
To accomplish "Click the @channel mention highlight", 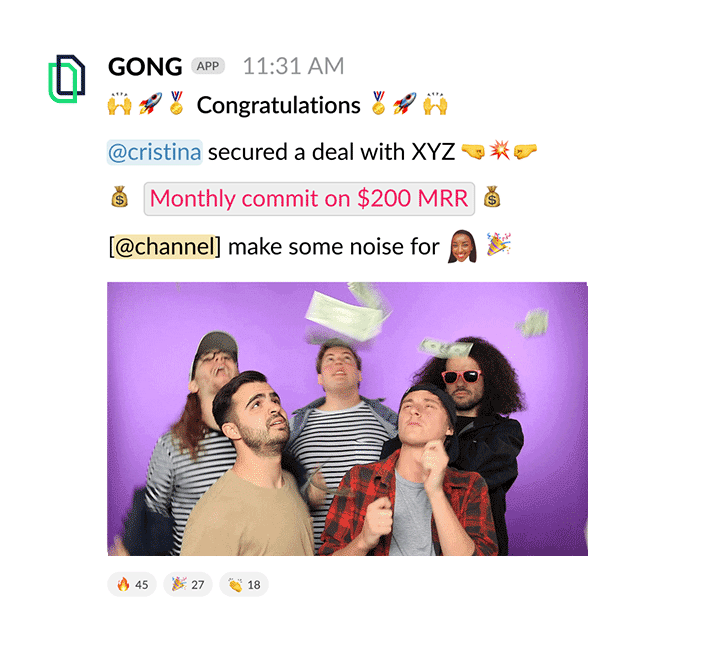I will point(164,247).
